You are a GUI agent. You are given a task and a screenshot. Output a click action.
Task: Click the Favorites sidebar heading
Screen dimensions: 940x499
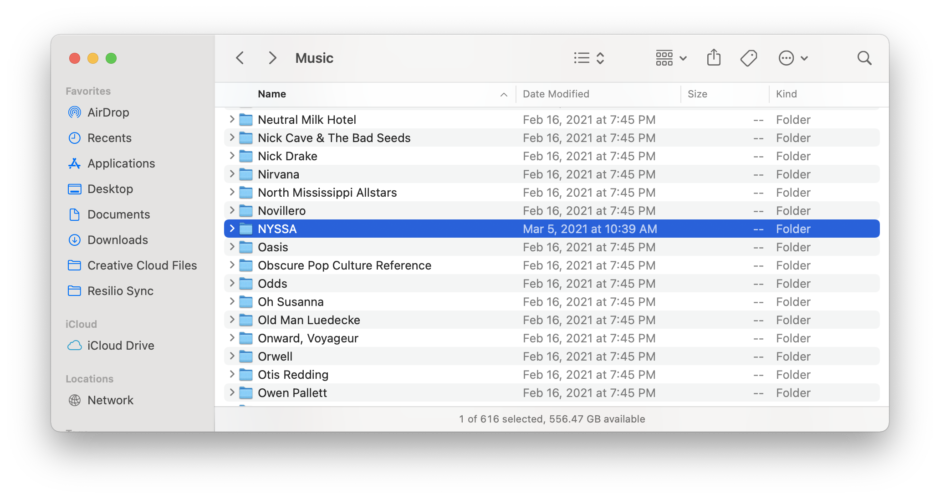(88, 91)
